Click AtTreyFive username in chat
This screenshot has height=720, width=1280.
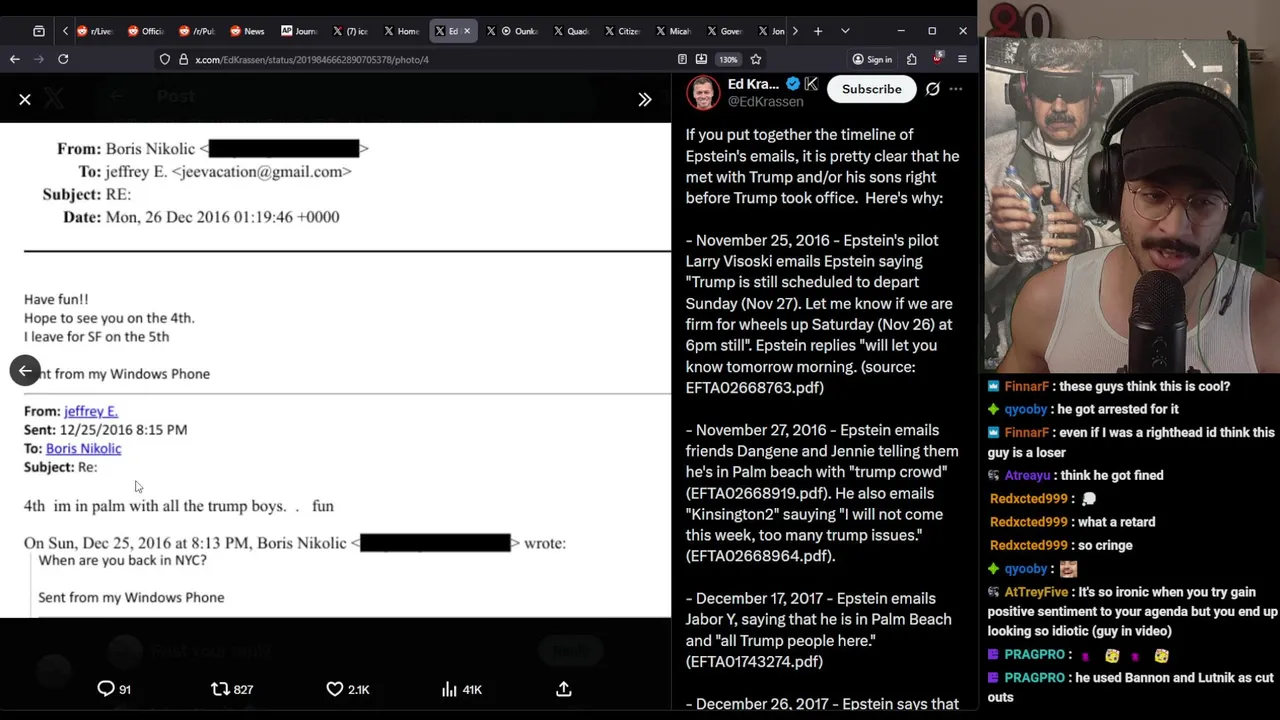(1036, 592)
